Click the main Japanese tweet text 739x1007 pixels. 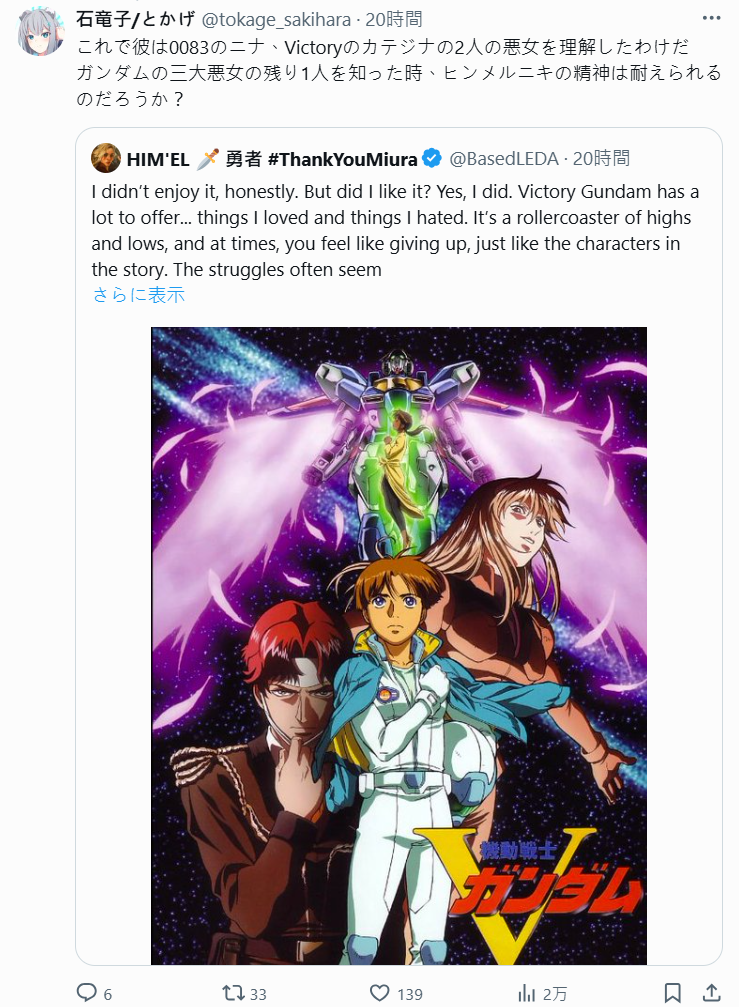(399, 73)
